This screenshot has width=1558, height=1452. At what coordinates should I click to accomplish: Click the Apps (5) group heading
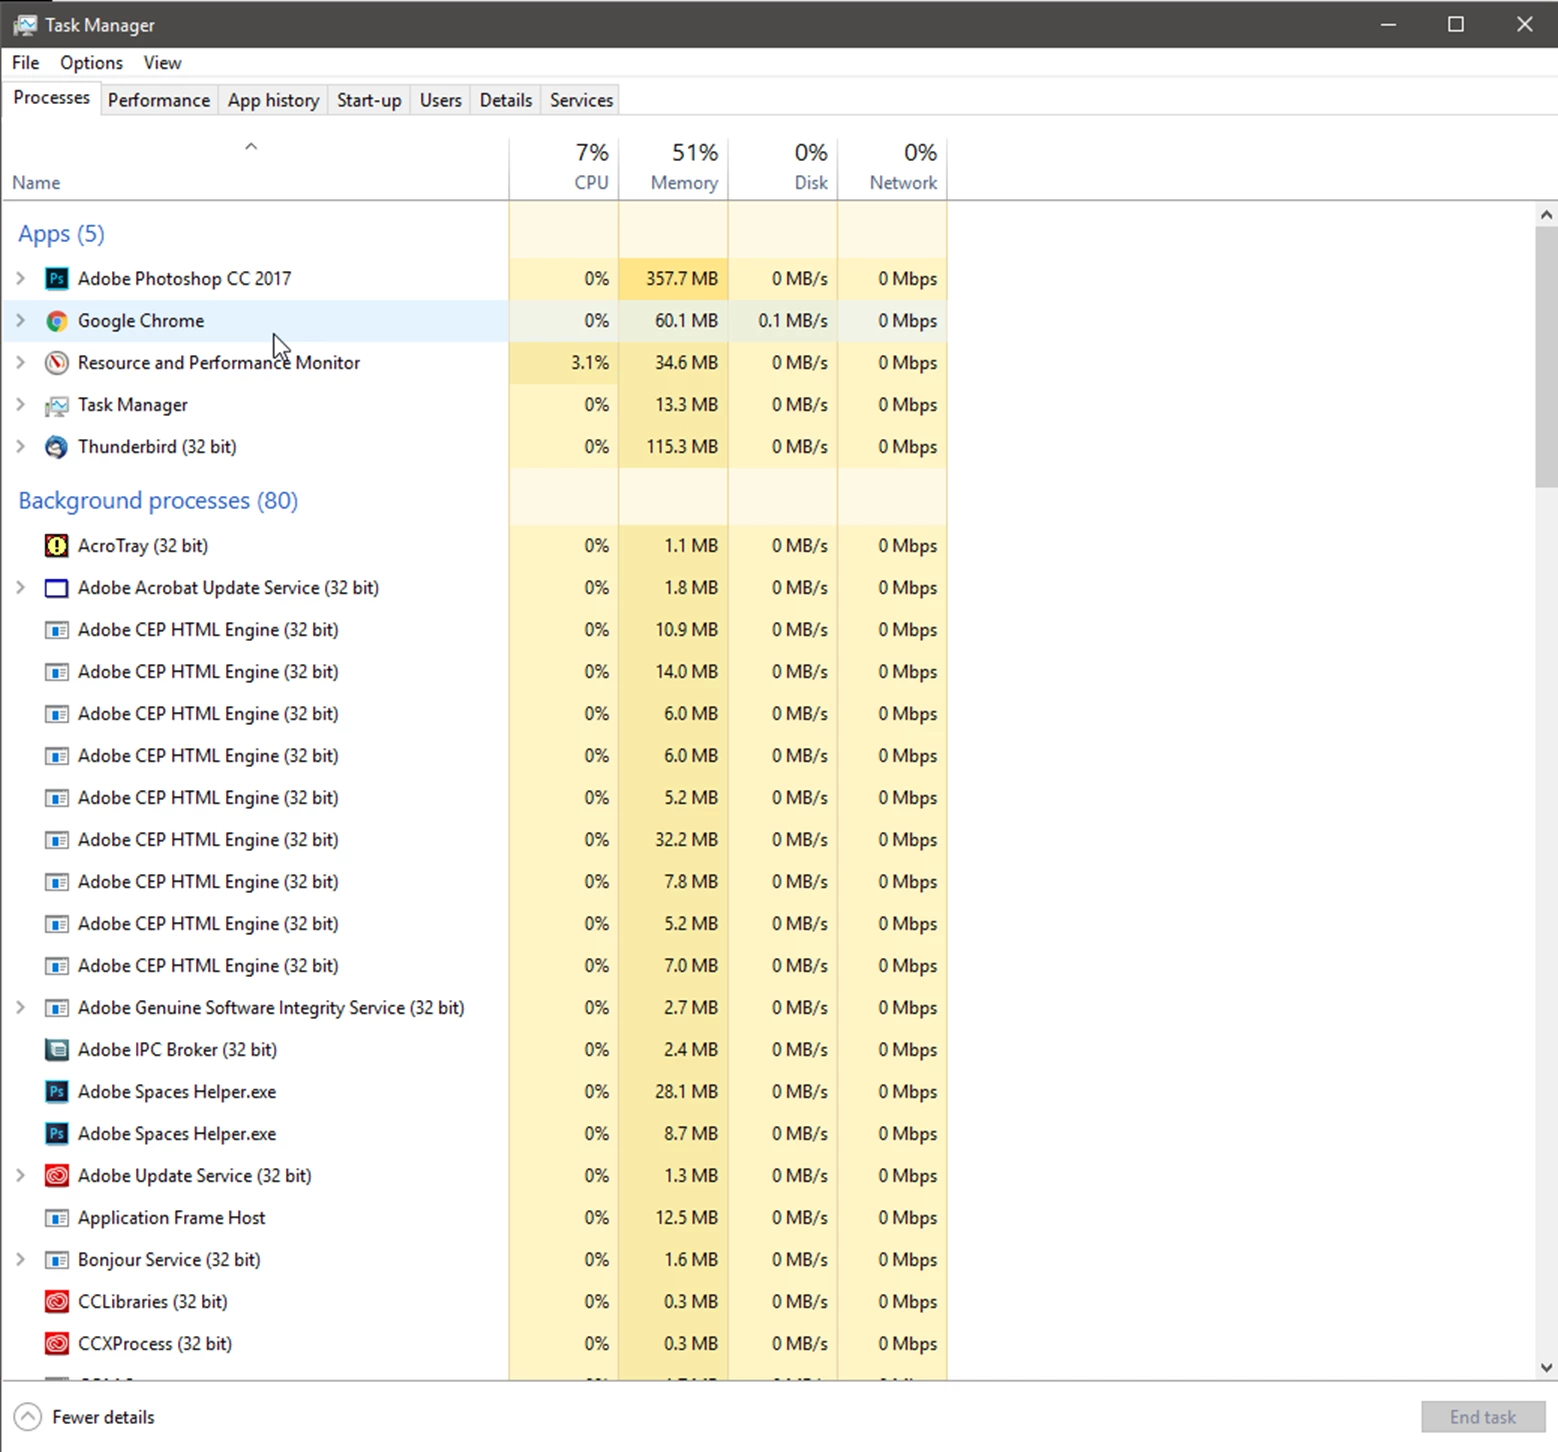61,234
